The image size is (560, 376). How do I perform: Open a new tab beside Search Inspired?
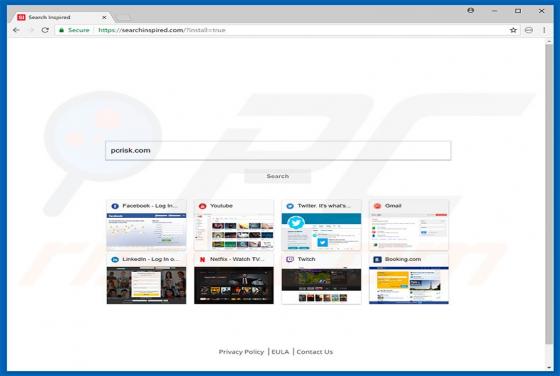[123, 17]
